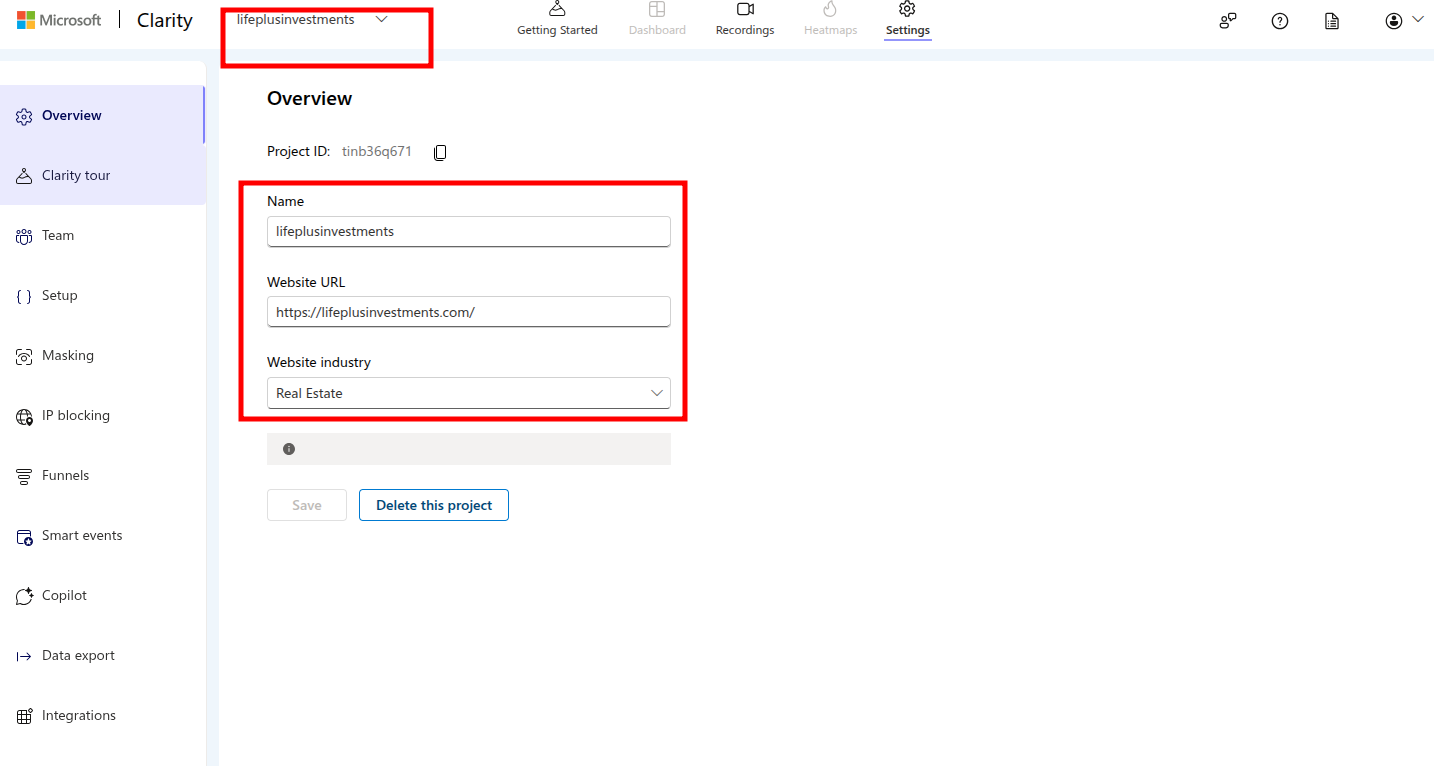Open the documentation page icon

tap(1332, 21)
